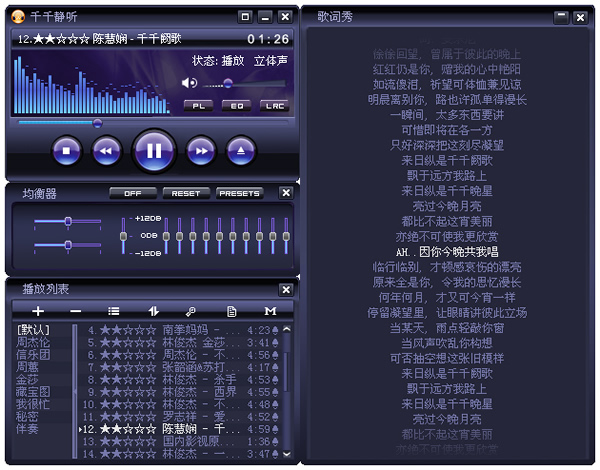Turn the equalizer OFF
The width and height of the screenshot is (600, 470).
tap(132, 193)
